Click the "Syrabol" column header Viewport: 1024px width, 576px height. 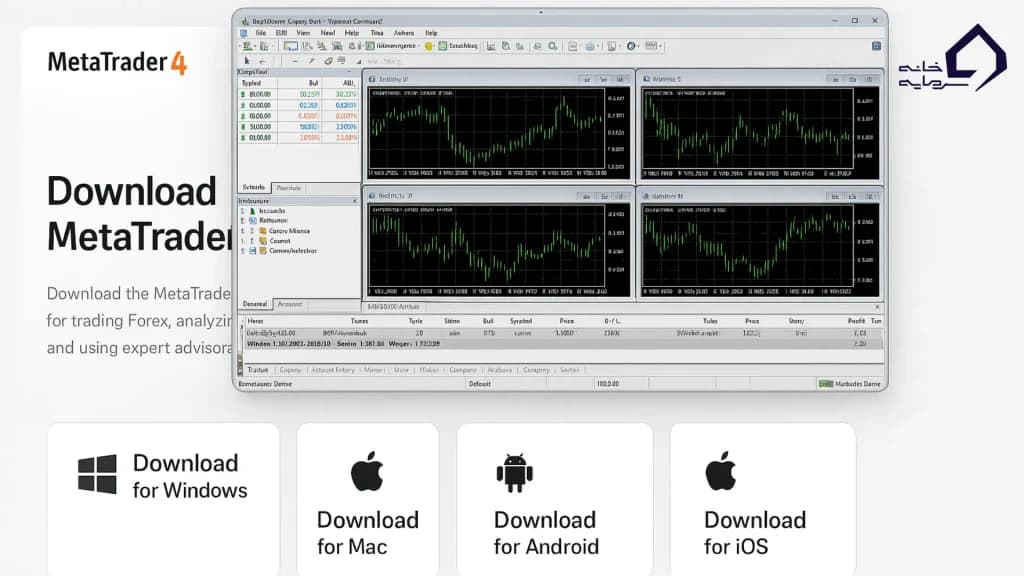[x=520, y=321]
